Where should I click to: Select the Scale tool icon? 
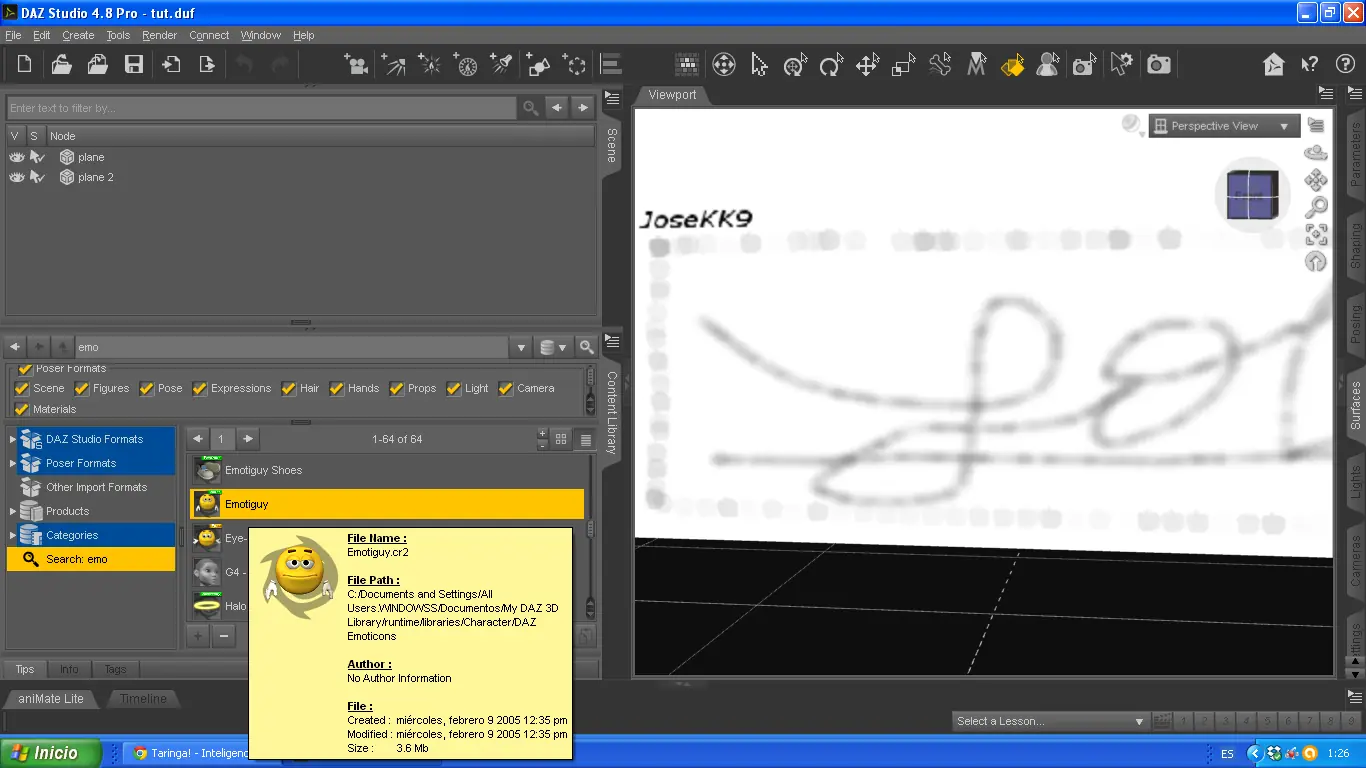point(903,65)
